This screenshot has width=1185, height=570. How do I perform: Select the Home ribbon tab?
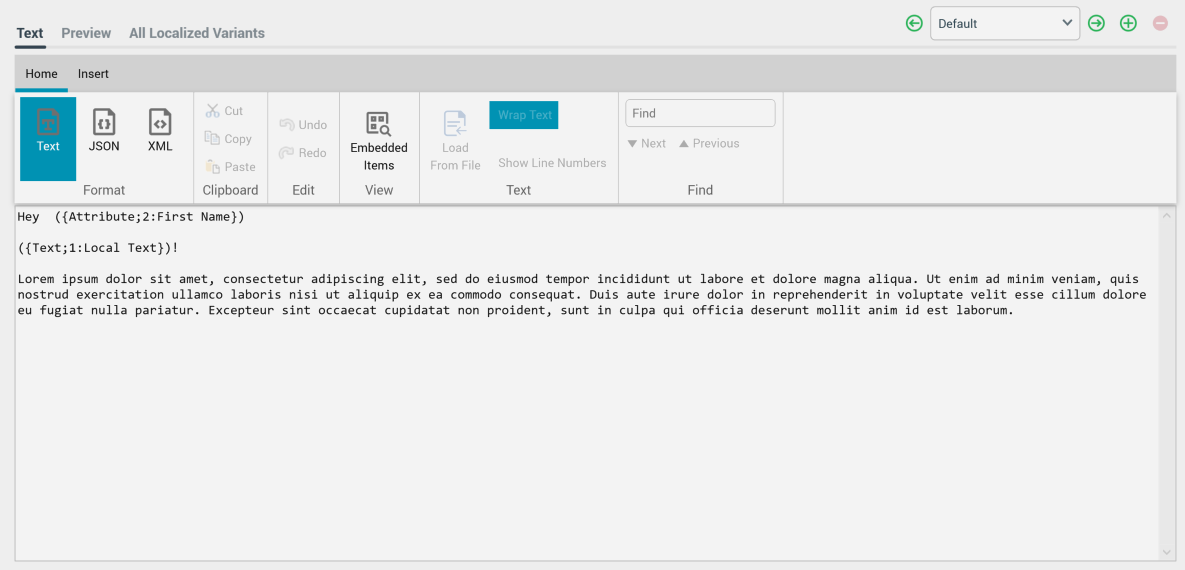point(41,74)
